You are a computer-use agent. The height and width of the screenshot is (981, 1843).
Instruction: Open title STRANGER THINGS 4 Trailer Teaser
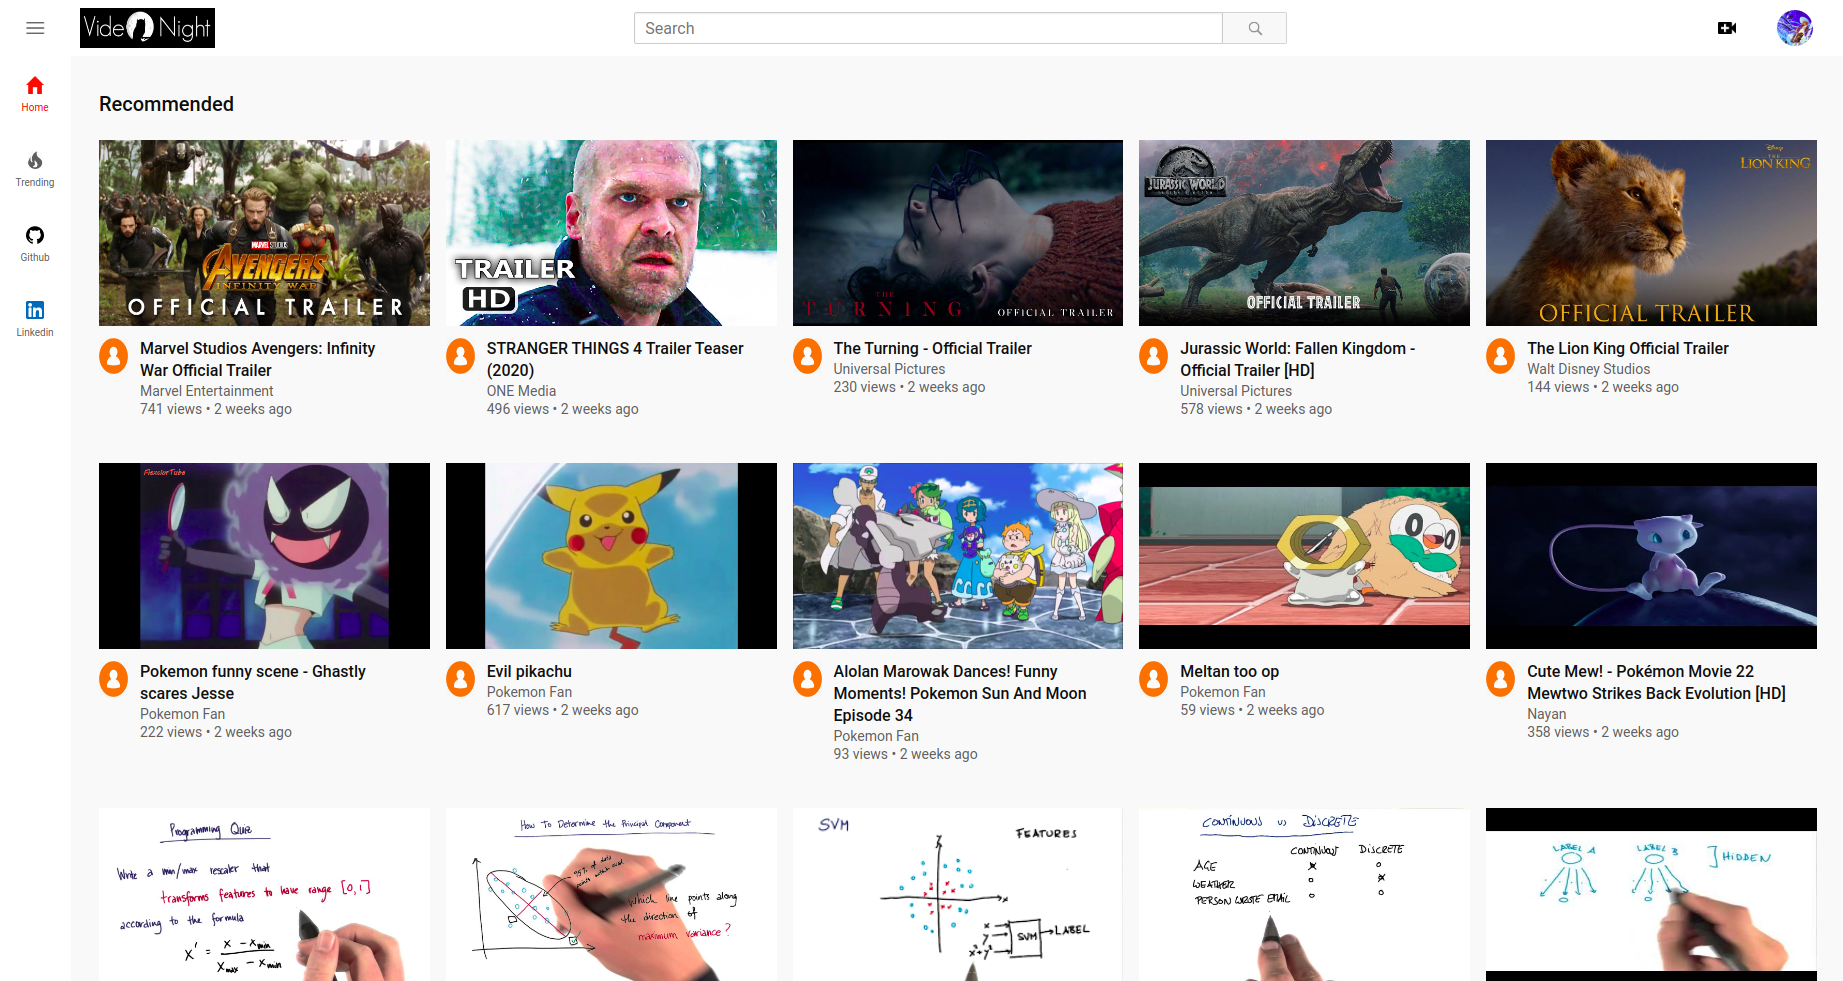[x=615, y=359]
